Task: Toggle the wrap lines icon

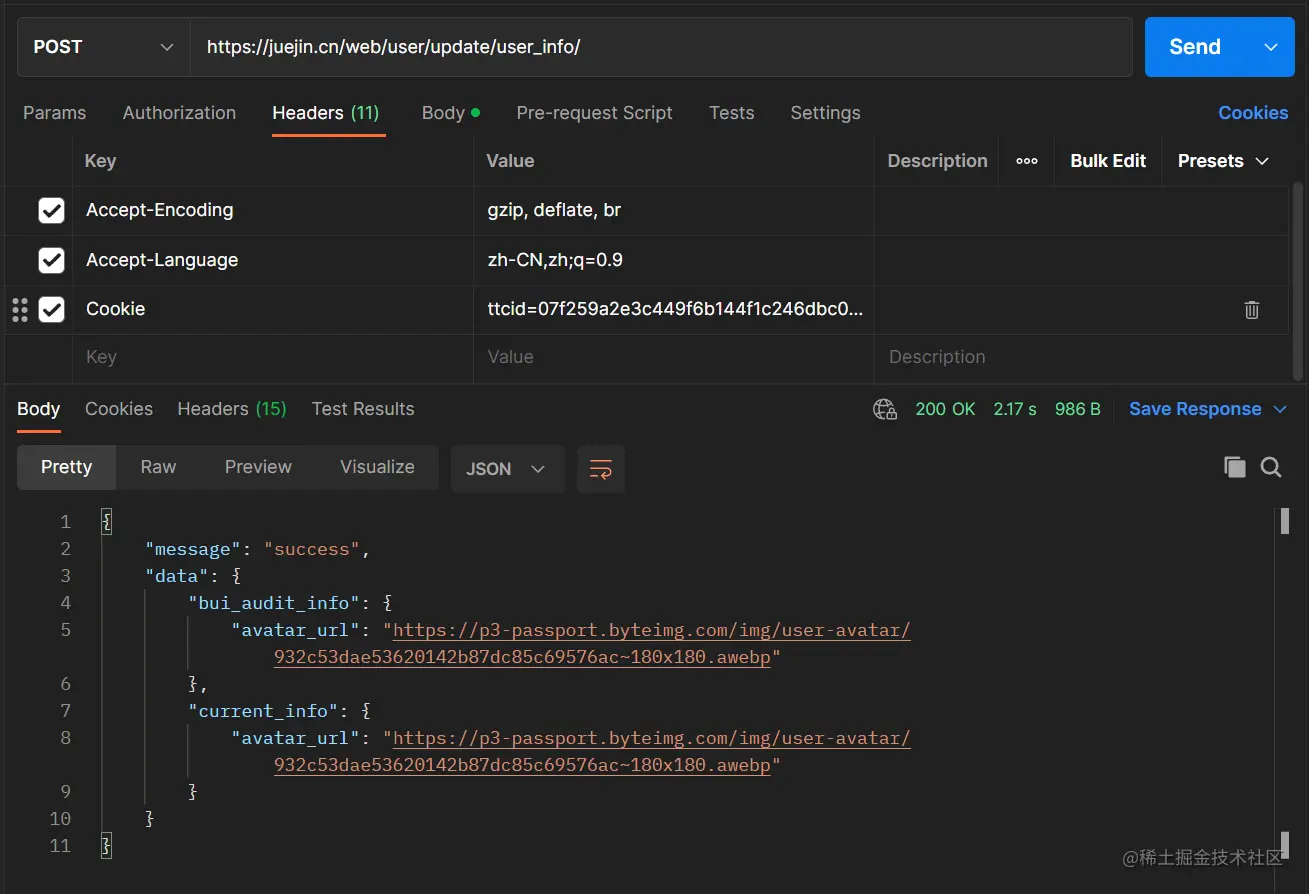Action: pos(601,469)
